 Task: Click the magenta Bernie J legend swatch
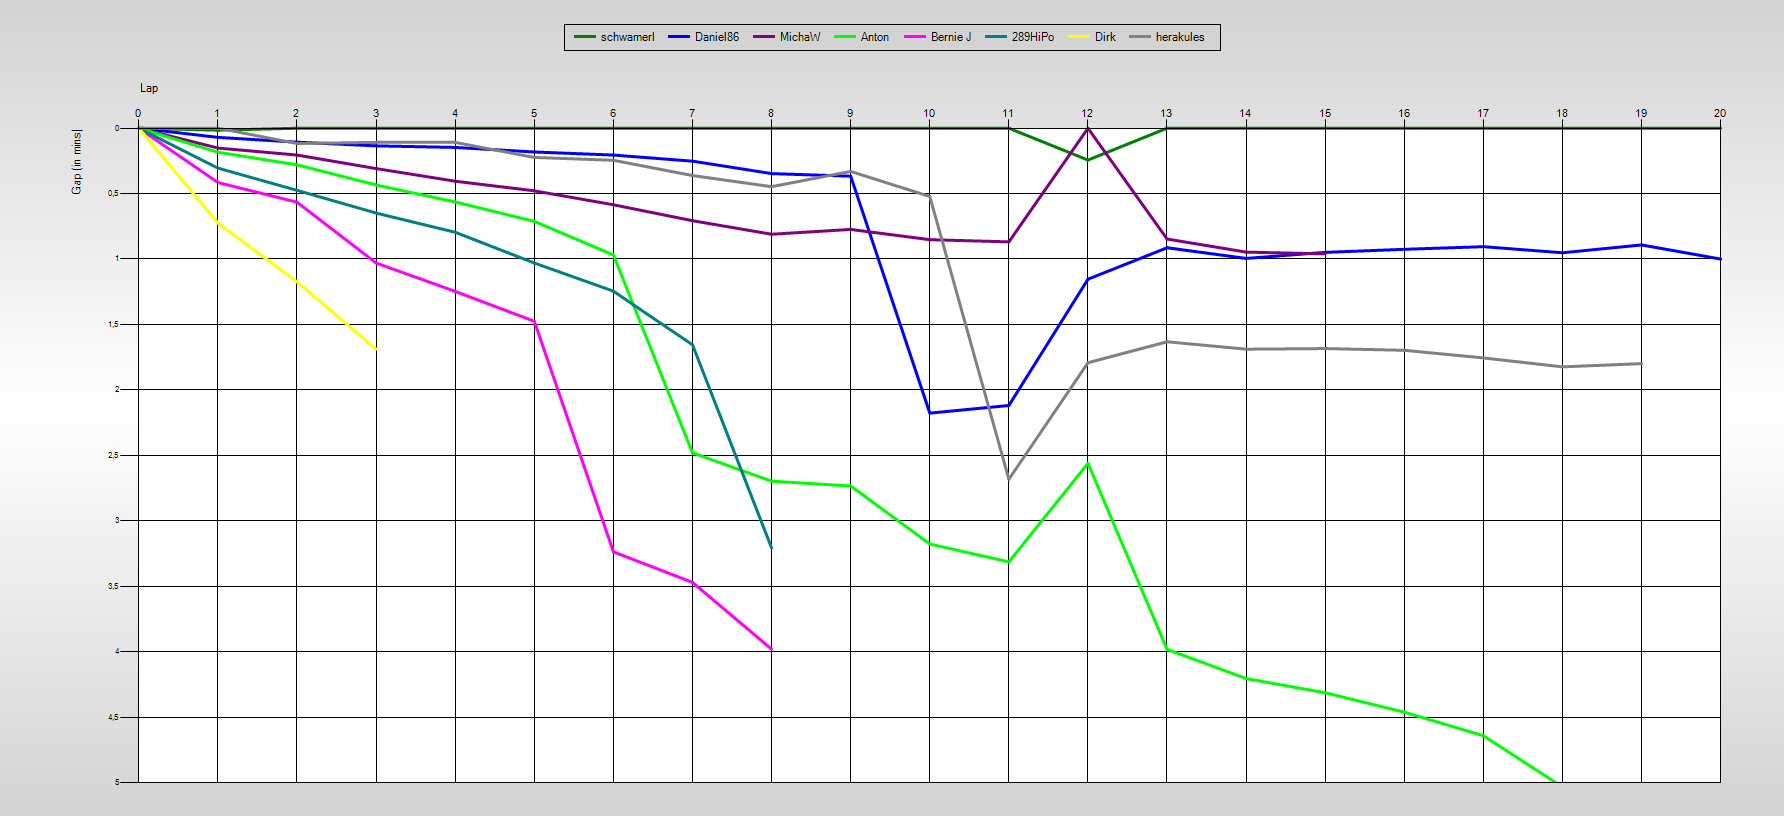pos(914,37)
